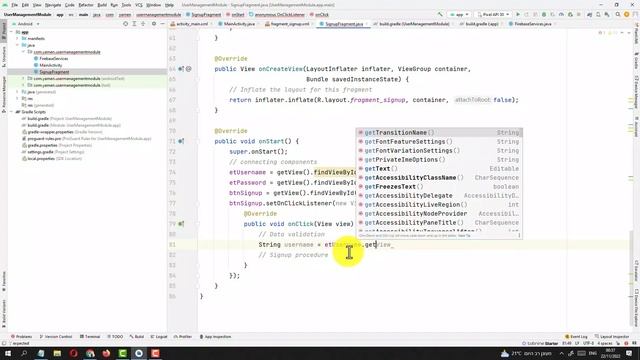The width and height of the screenshot is (640, 360).
Task: Click the override gutter icon beside onClick
Action: (181, 224)
